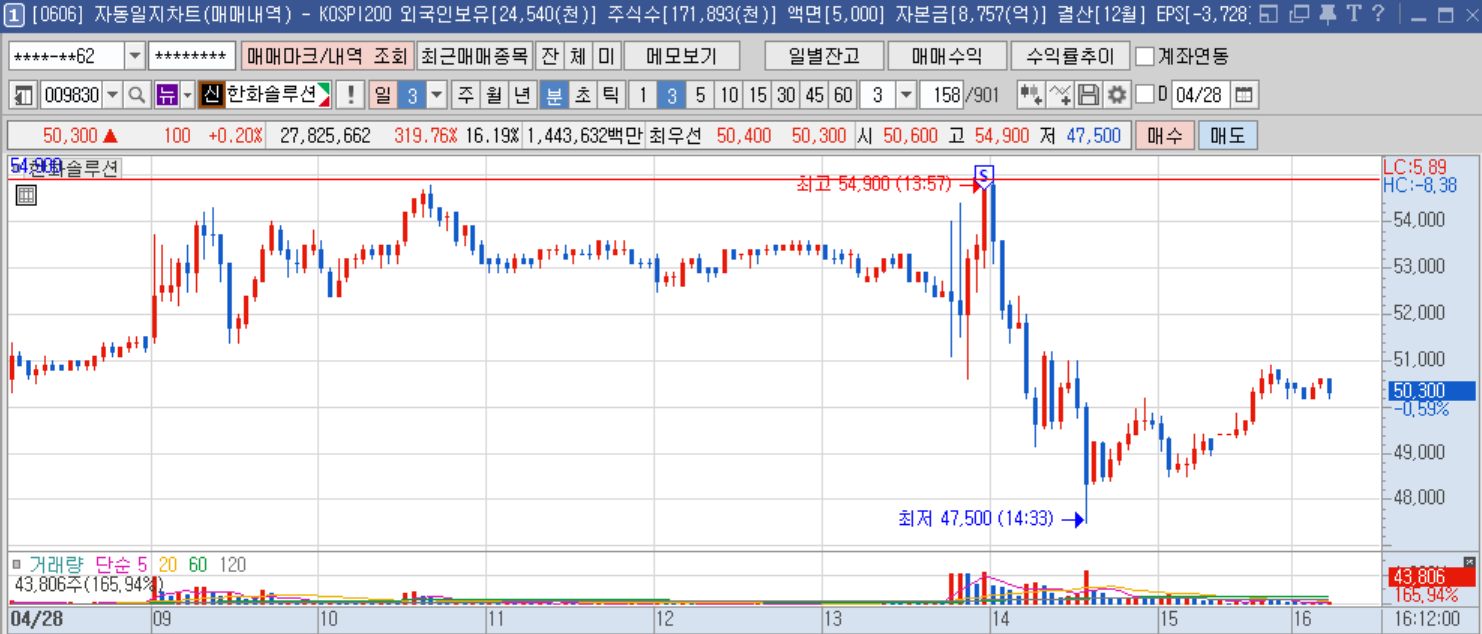Toggle the sidebar panel icon beside stock code

(x=25, y=95)
